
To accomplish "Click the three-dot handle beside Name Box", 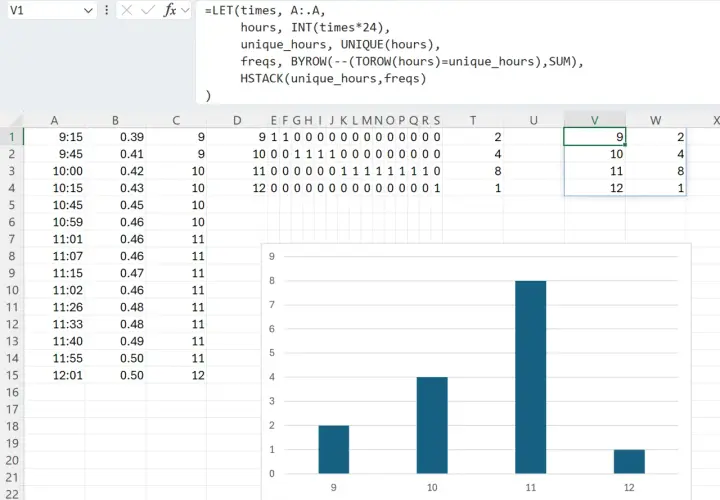I will click(107, 10).
